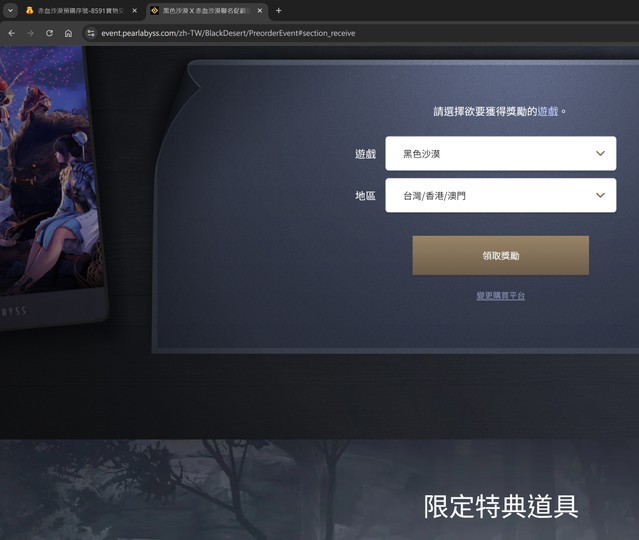Expand the 地區 dropdown showing 台灣/香港/澳門
The image size is (639, 540).
click(x=500, y=196)
